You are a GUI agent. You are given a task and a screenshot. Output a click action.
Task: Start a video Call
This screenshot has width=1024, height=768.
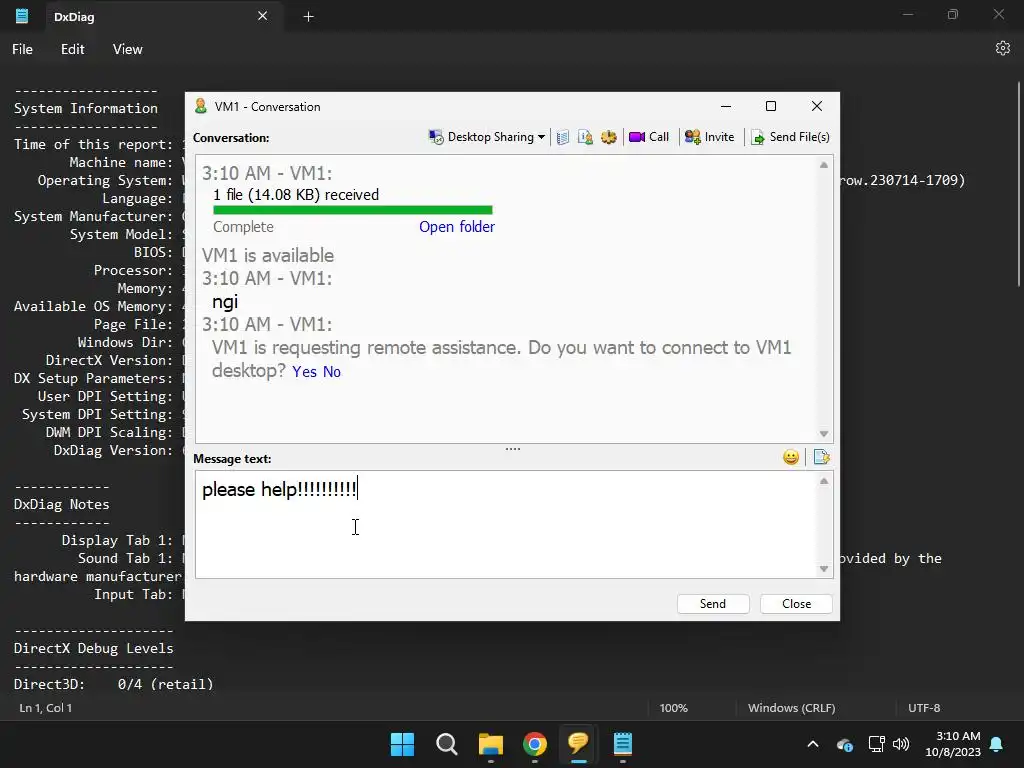(x=648, y=137)
